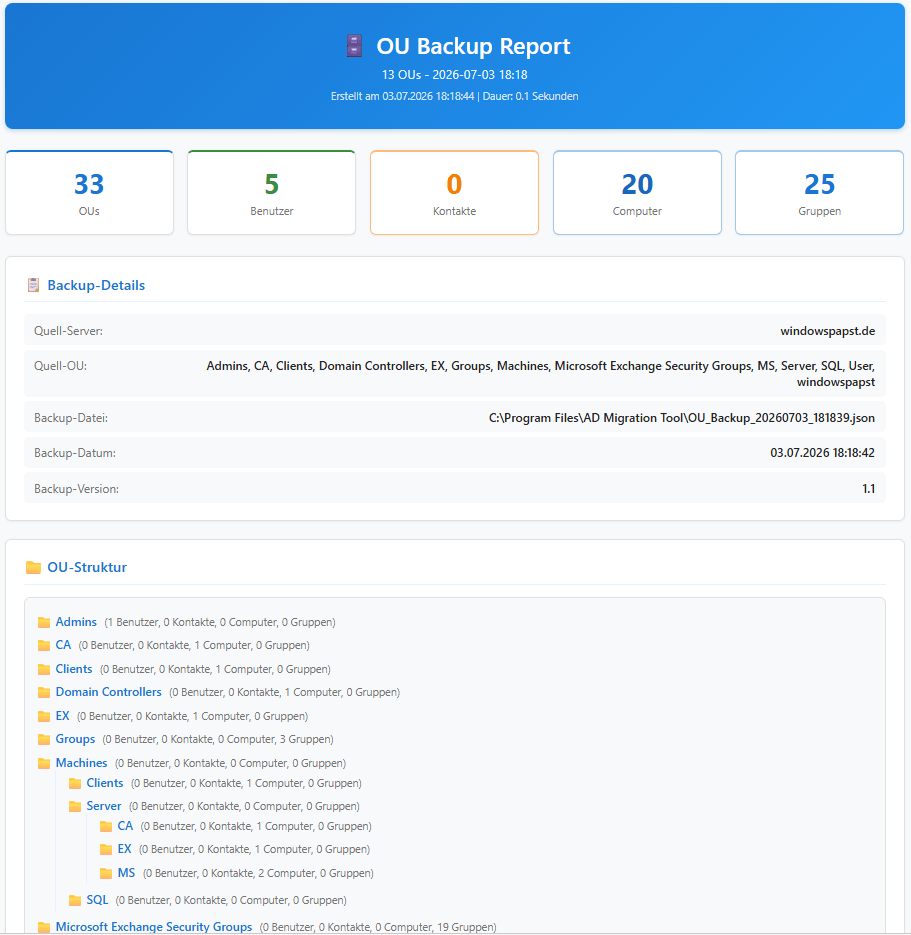
Task: Click the Backup-Version label
Action: [76, 489]
